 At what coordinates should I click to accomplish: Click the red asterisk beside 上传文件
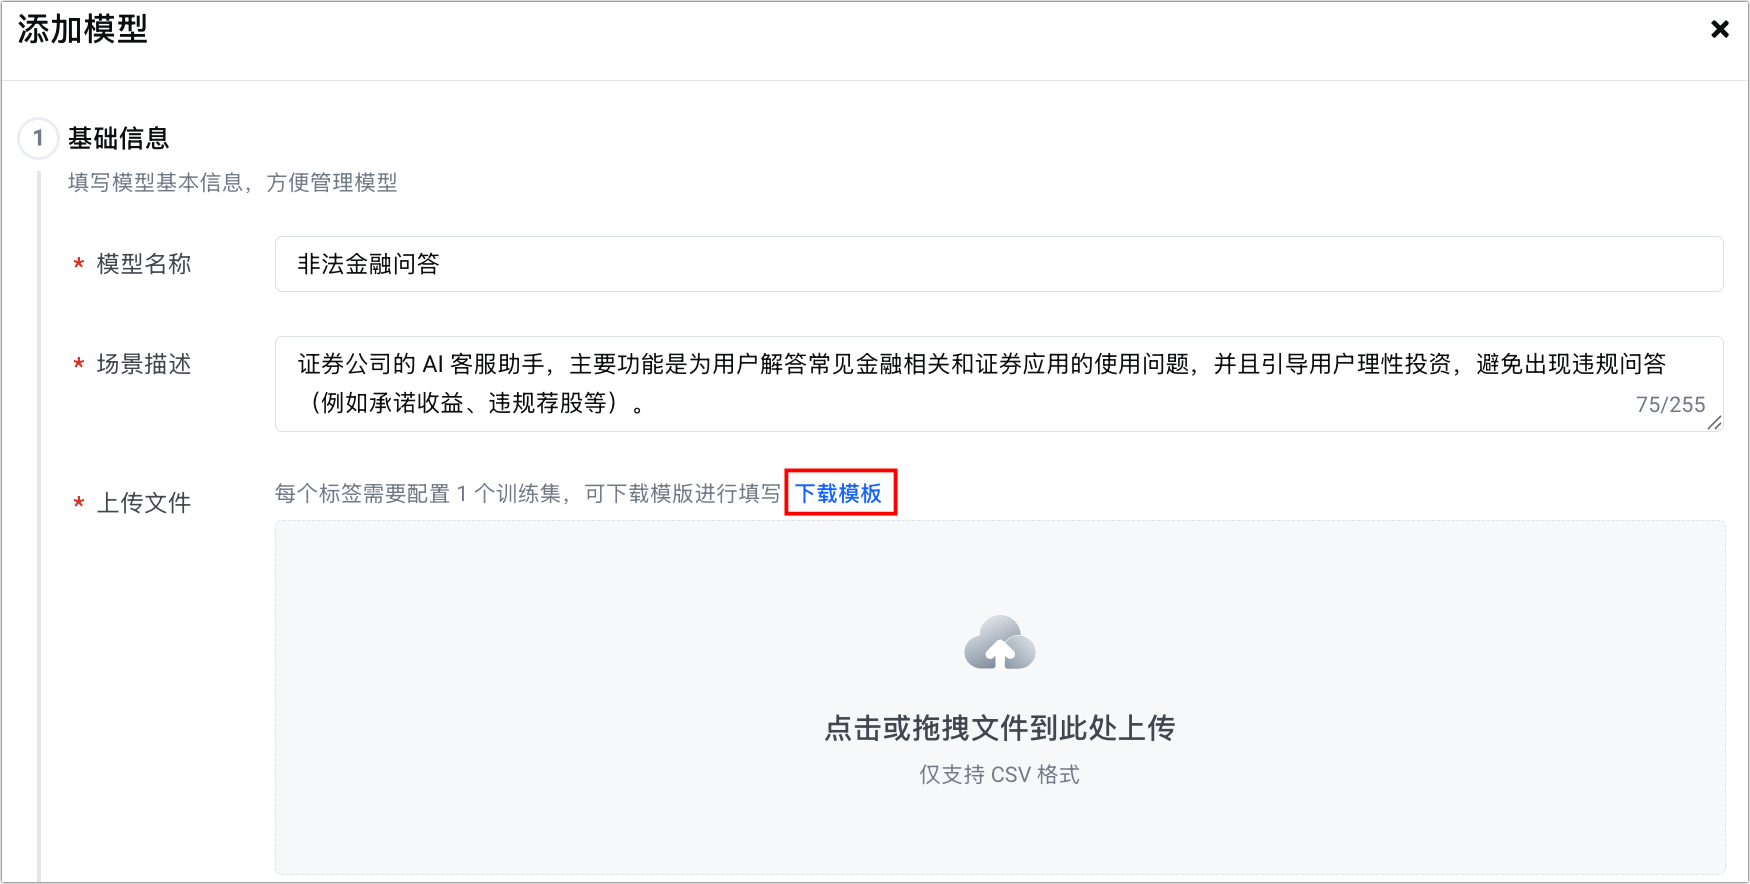coord(78,503)
